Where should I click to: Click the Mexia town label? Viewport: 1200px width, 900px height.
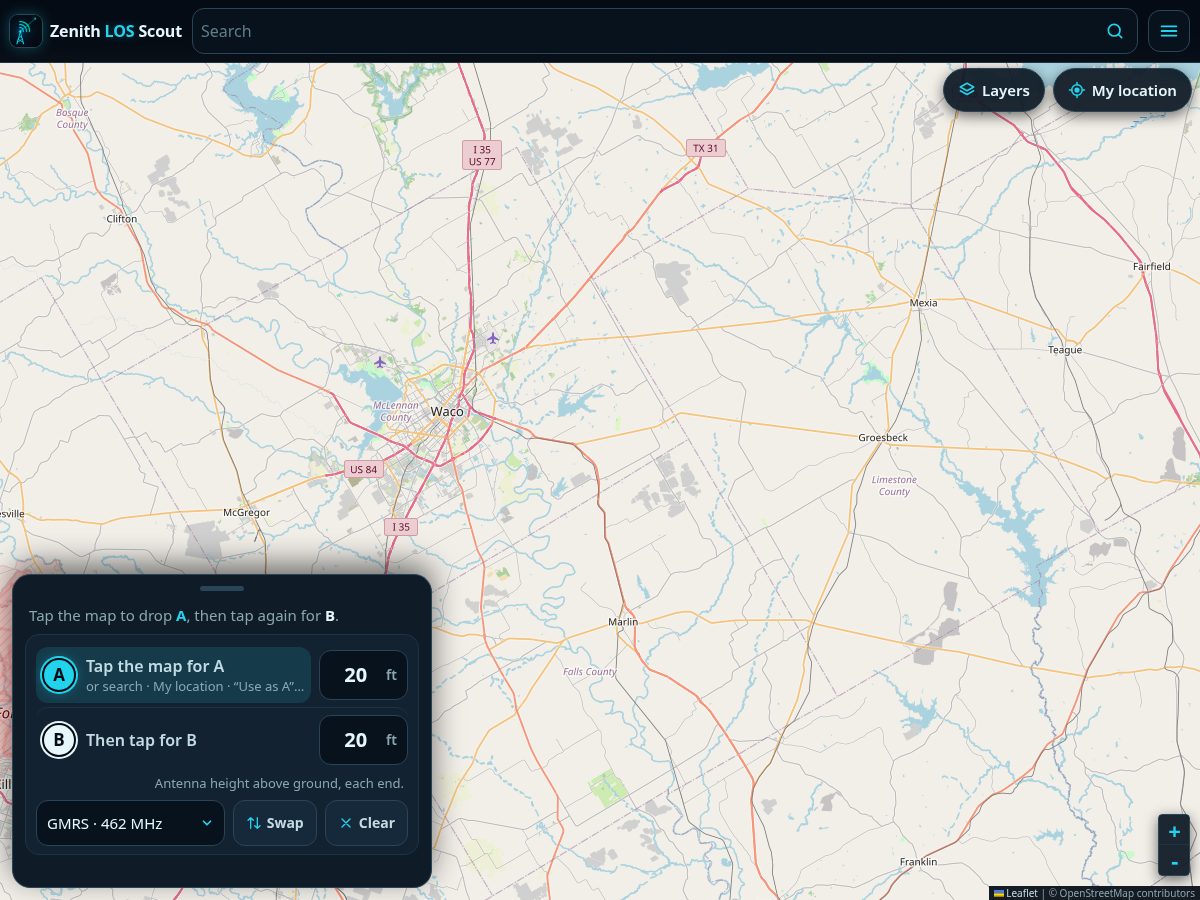tap(924, 302)
